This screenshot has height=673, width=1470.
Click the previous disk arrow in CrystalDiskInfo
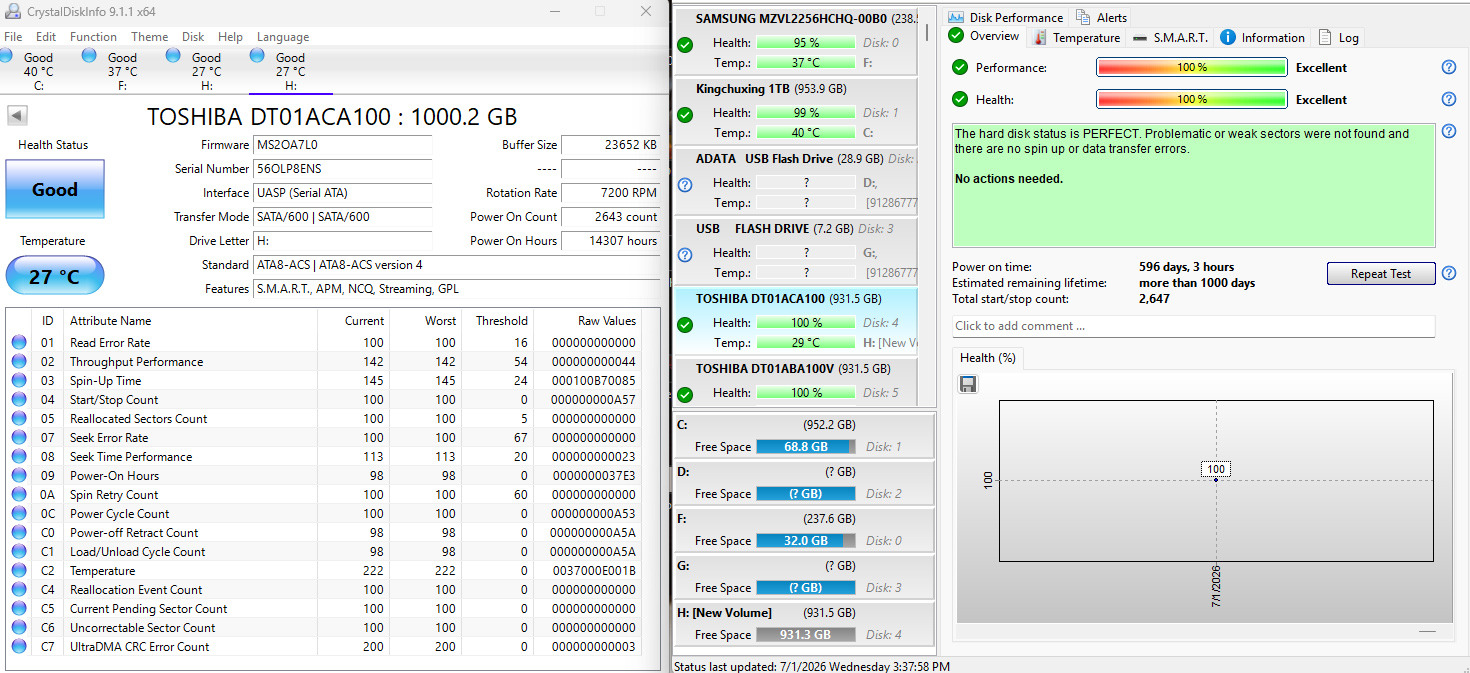(x=17, y=115)
